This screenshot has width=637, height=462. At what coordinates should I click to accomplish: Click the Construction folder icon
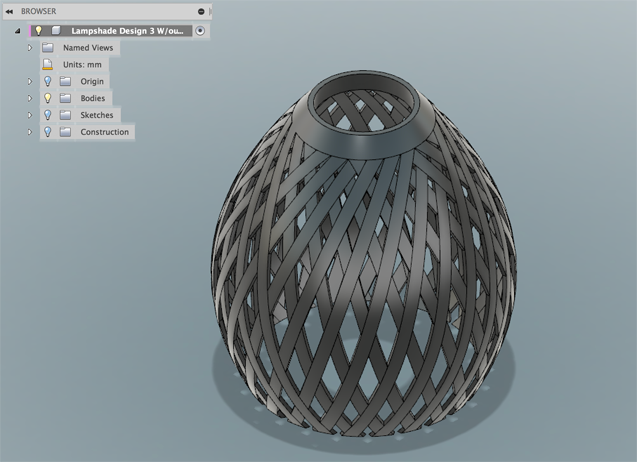click(x=65, y=132)
